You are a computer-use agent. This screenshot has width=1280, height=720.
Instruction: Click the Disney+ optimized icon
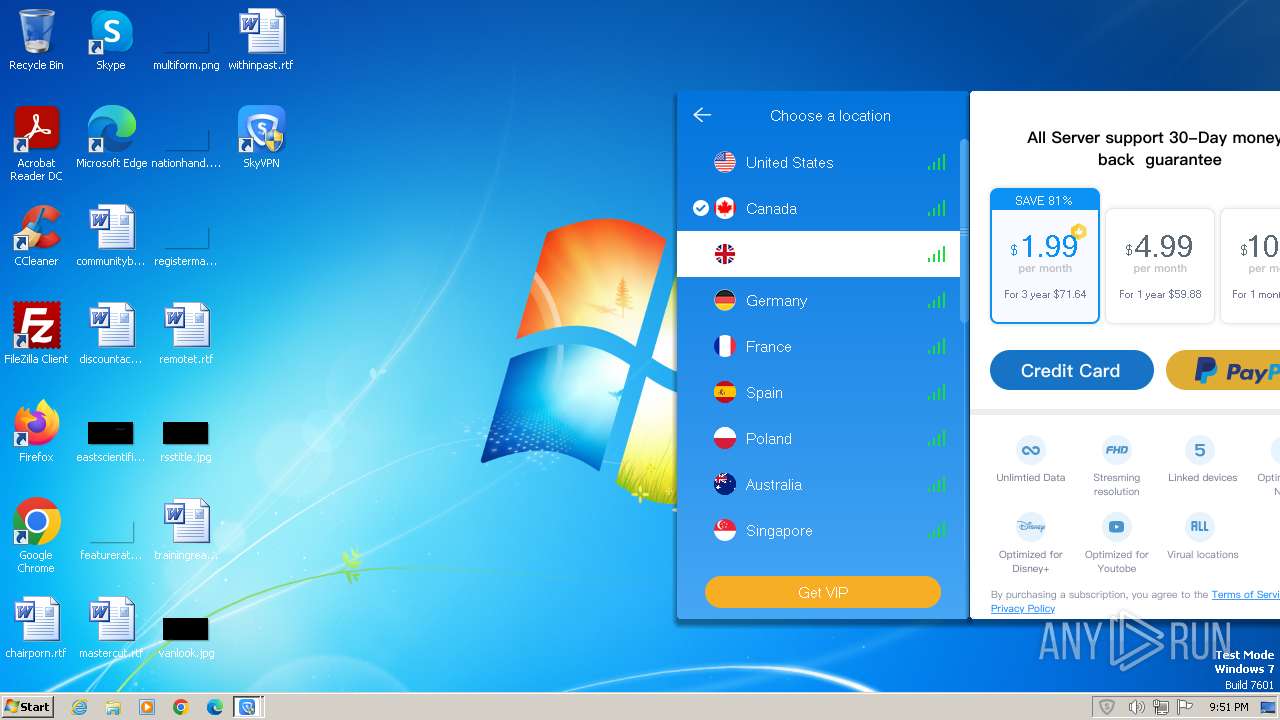point(1030,526)
